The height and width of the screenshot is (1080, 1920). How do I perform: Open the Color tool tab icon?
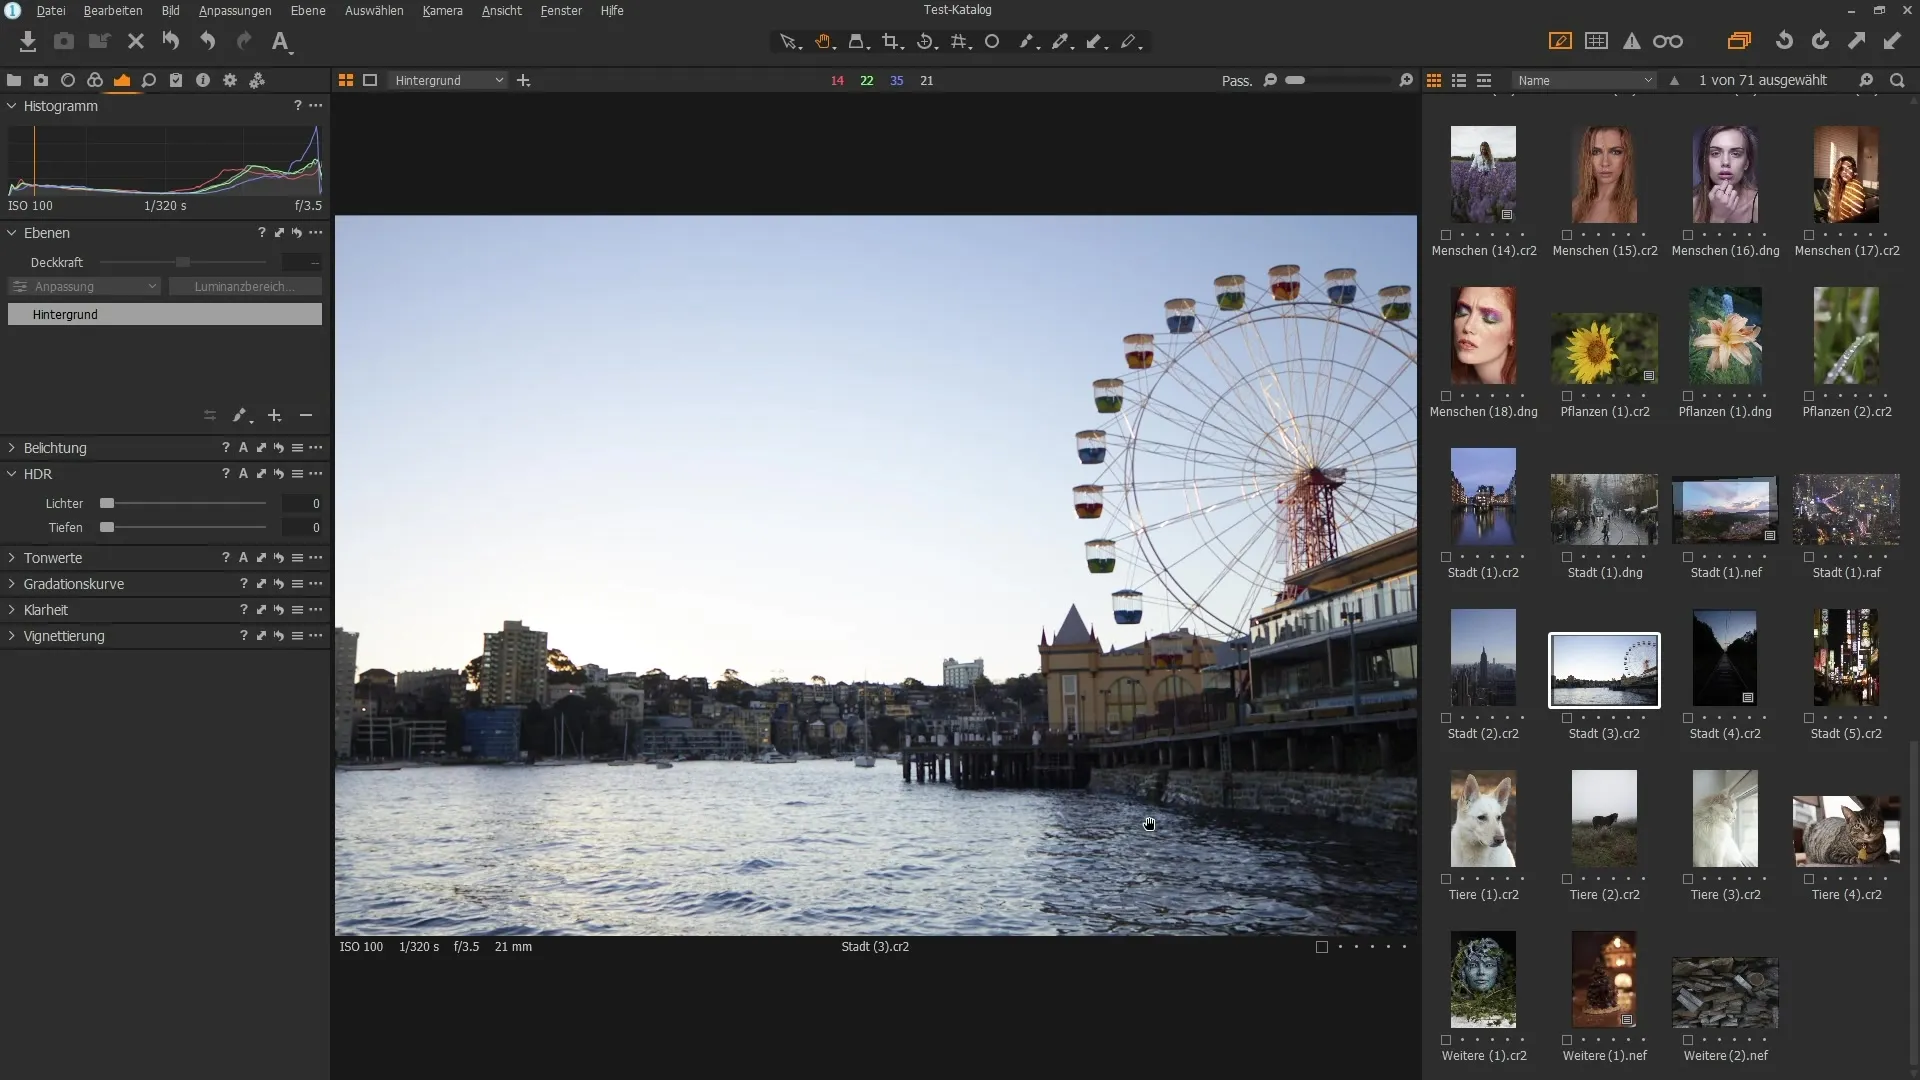(x=94, y=80)
